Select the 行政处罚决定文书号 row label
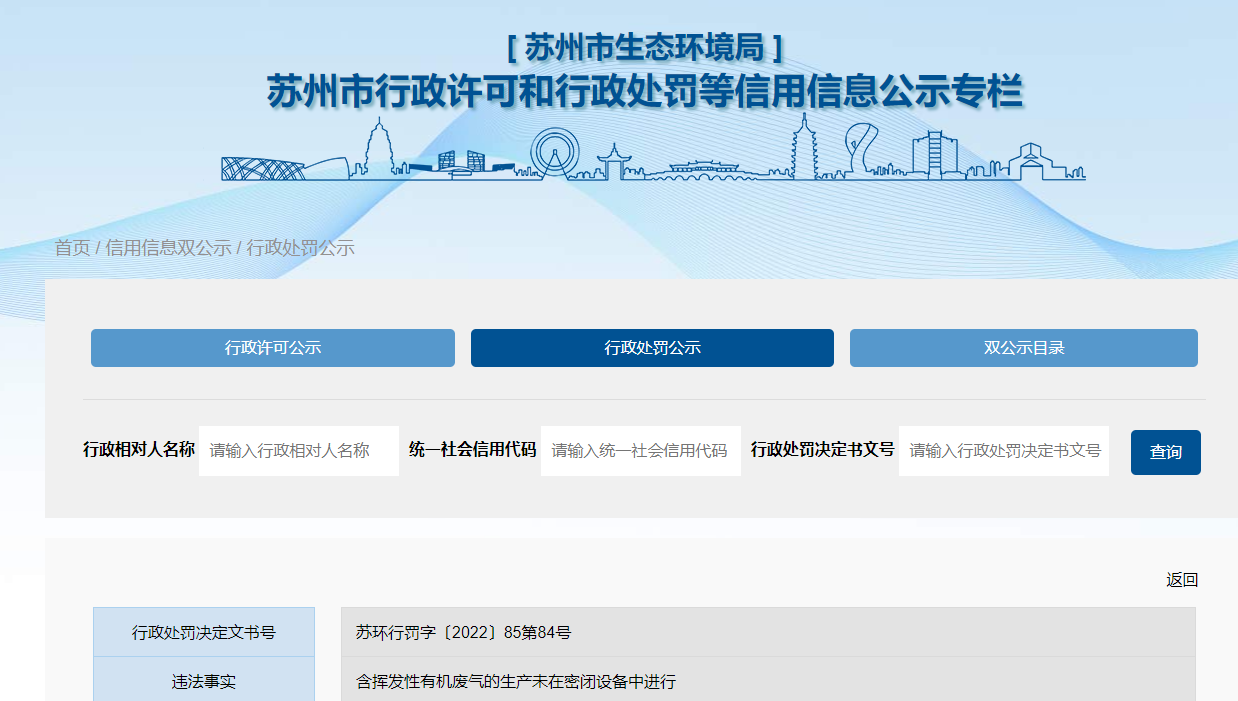Screen dimensions: 1238x701 [x=204, y=632]
